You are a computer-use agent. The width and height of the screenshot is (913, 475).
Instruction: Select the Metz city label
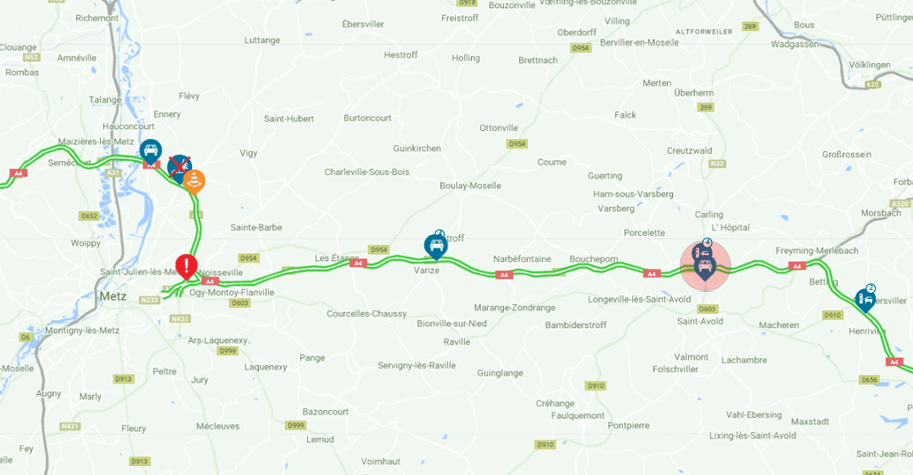click(x=112, y=296)
